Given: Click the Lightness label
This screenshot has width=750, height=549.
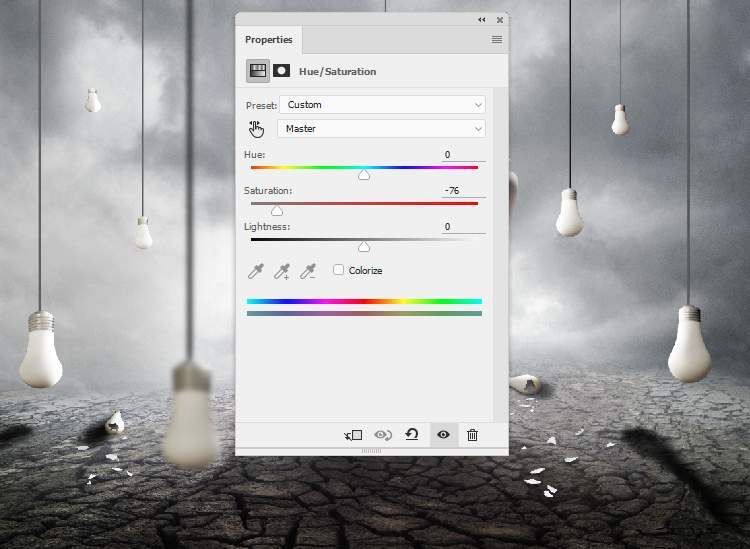Looking at the screenshot, I should click(267, 227).
